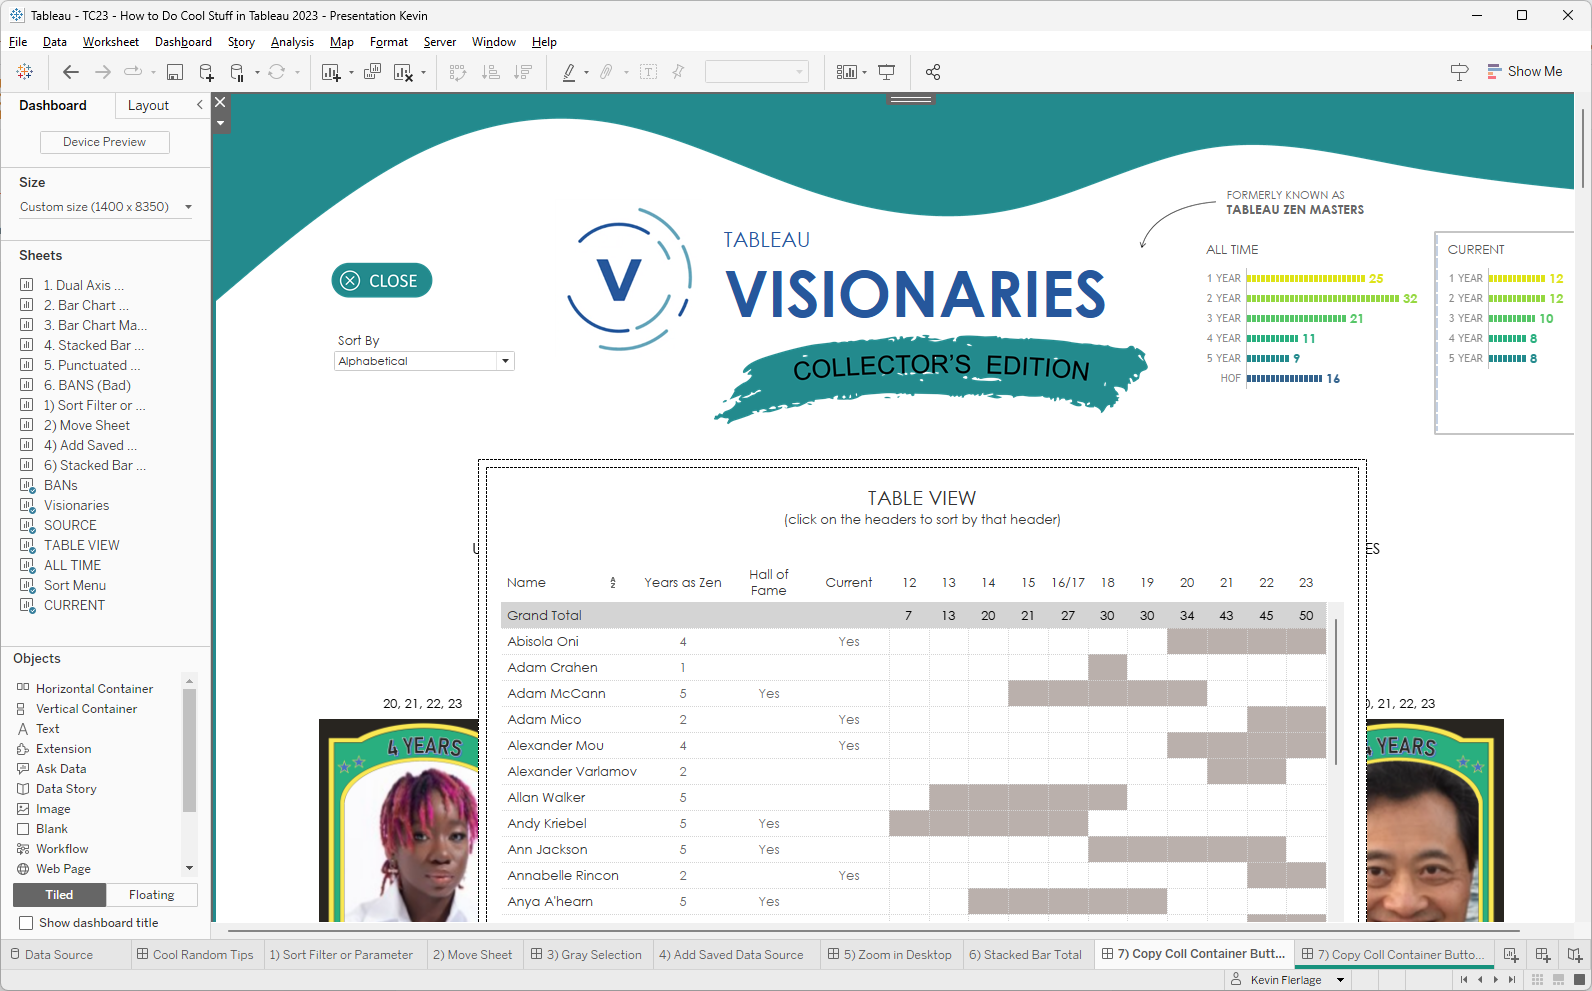
Task: Switch to the Layout tab
Action: pyautogui.click(x=148, y=106)
